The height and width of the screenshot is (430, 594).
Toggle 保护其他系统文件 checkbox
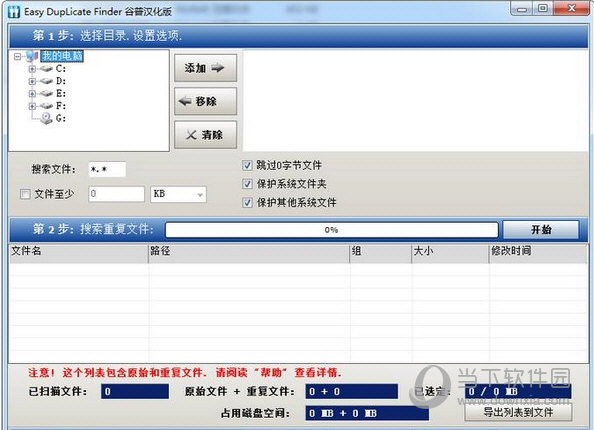(247, 202)
